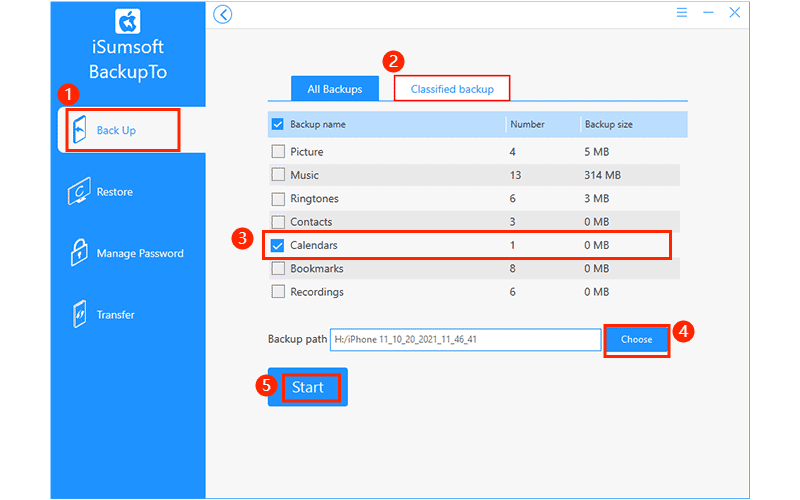800x500 pixels.
Task: Click the 314 MB size value
Action: [x=603, y=175]
